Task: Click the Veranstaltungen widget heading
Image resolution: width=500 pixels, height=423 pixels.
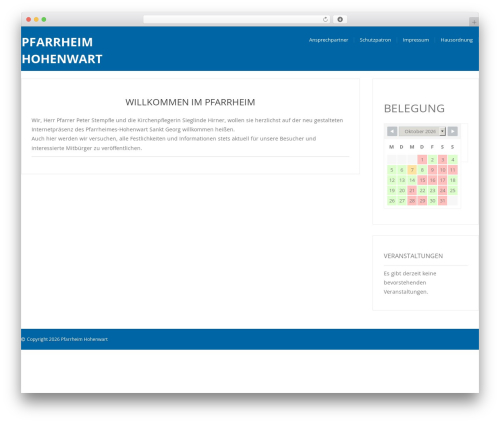Action: [413, 256]
